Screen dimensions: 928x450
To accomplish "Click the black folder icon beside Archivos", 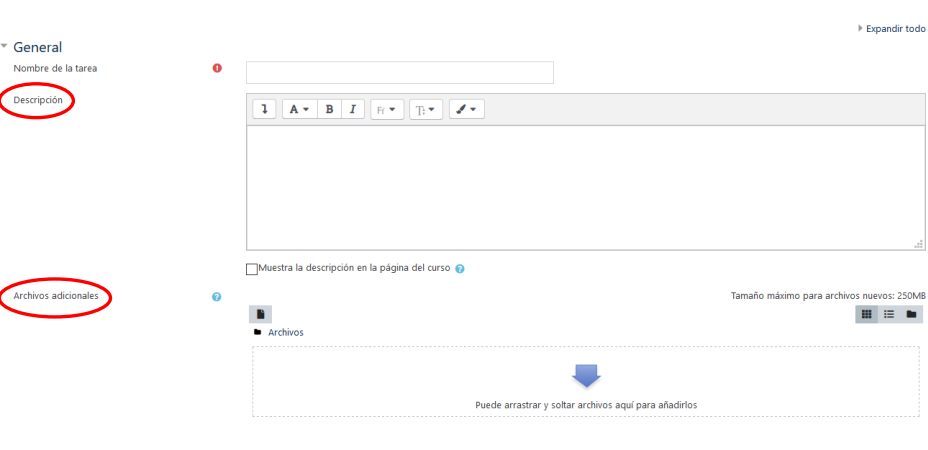I will (257, 332).
